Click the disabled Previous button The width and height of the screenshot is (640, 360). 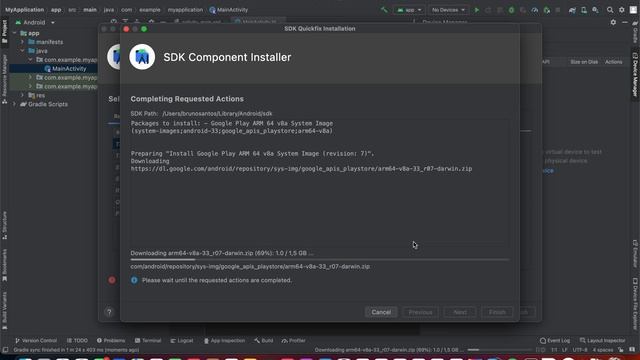[420, 312]
